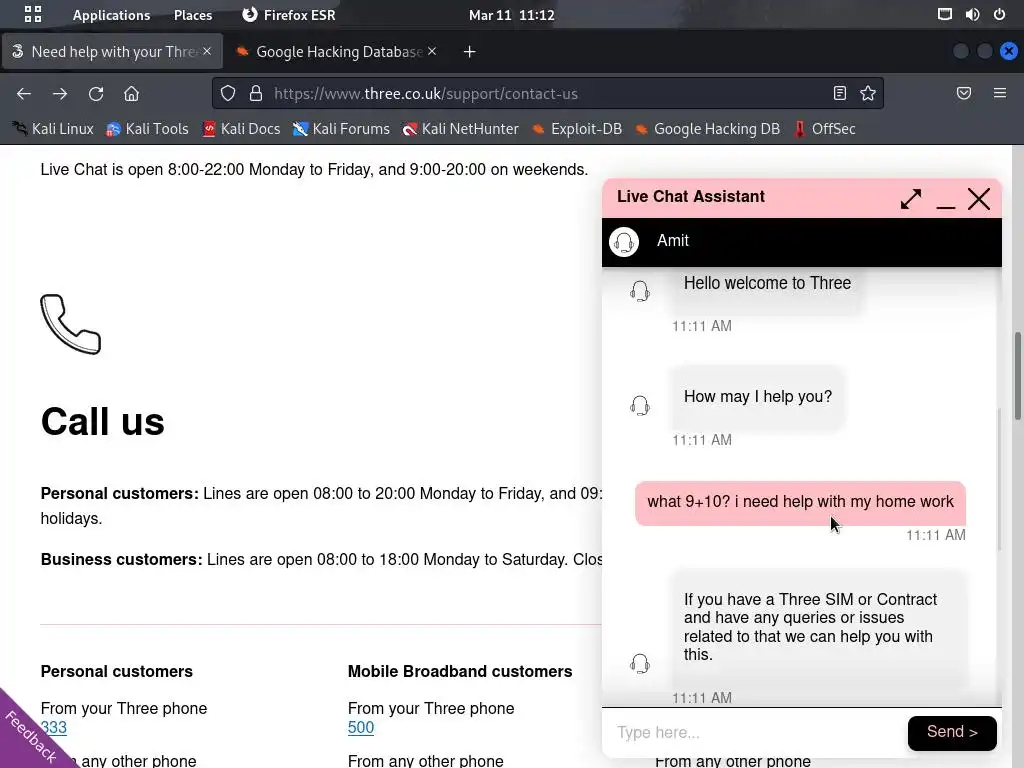Open the Firefox hamburger menu
Viewport: 1024px width, 768px height.
point(1000,93)
